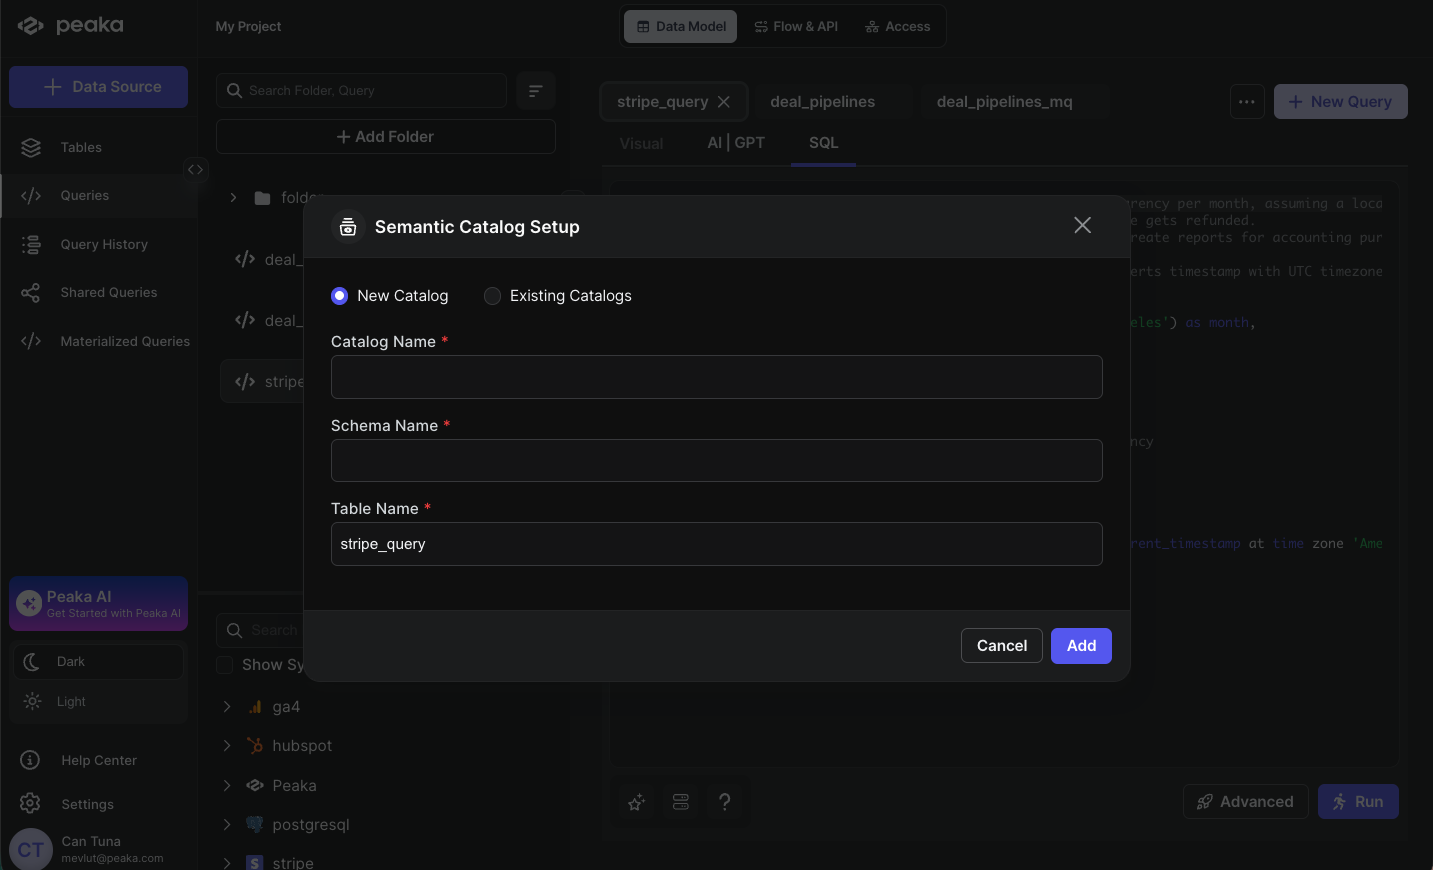Screen dimensions: 1433x870
Task: Open Help Center info icon
Action: point(31,761)
